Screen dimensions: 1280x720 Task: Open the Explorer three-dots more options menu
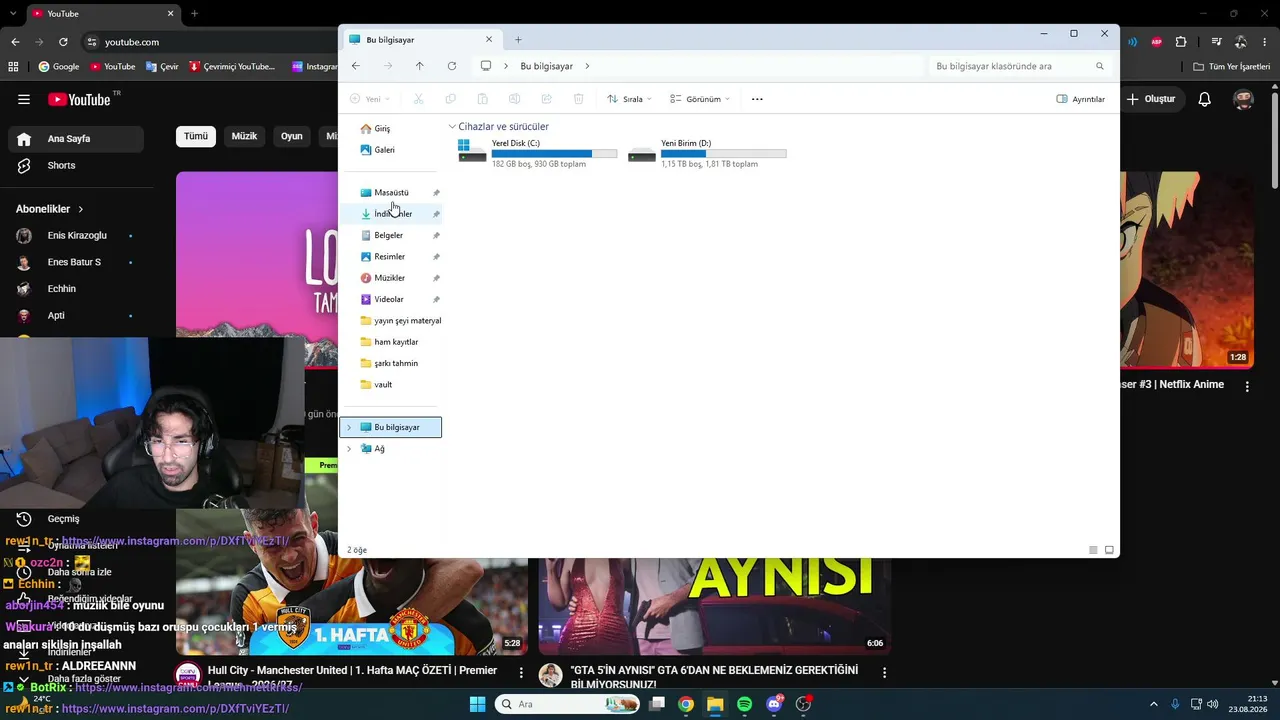(x=757, y=99)
